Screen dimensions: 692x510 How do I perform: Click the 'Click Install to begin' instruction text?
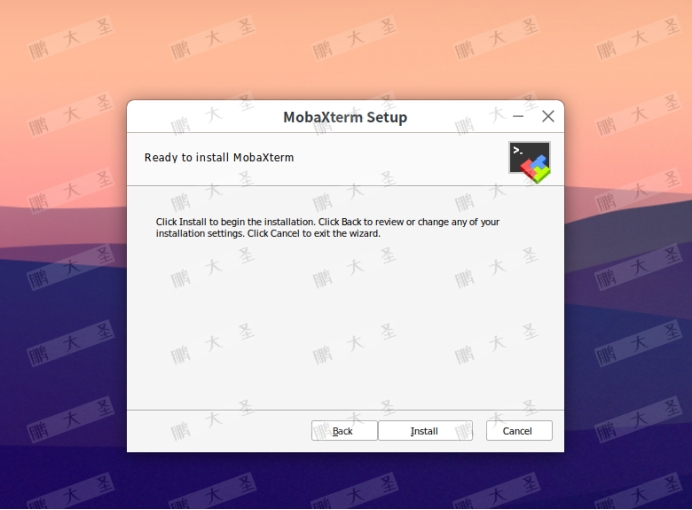click(x=327, y=228)
